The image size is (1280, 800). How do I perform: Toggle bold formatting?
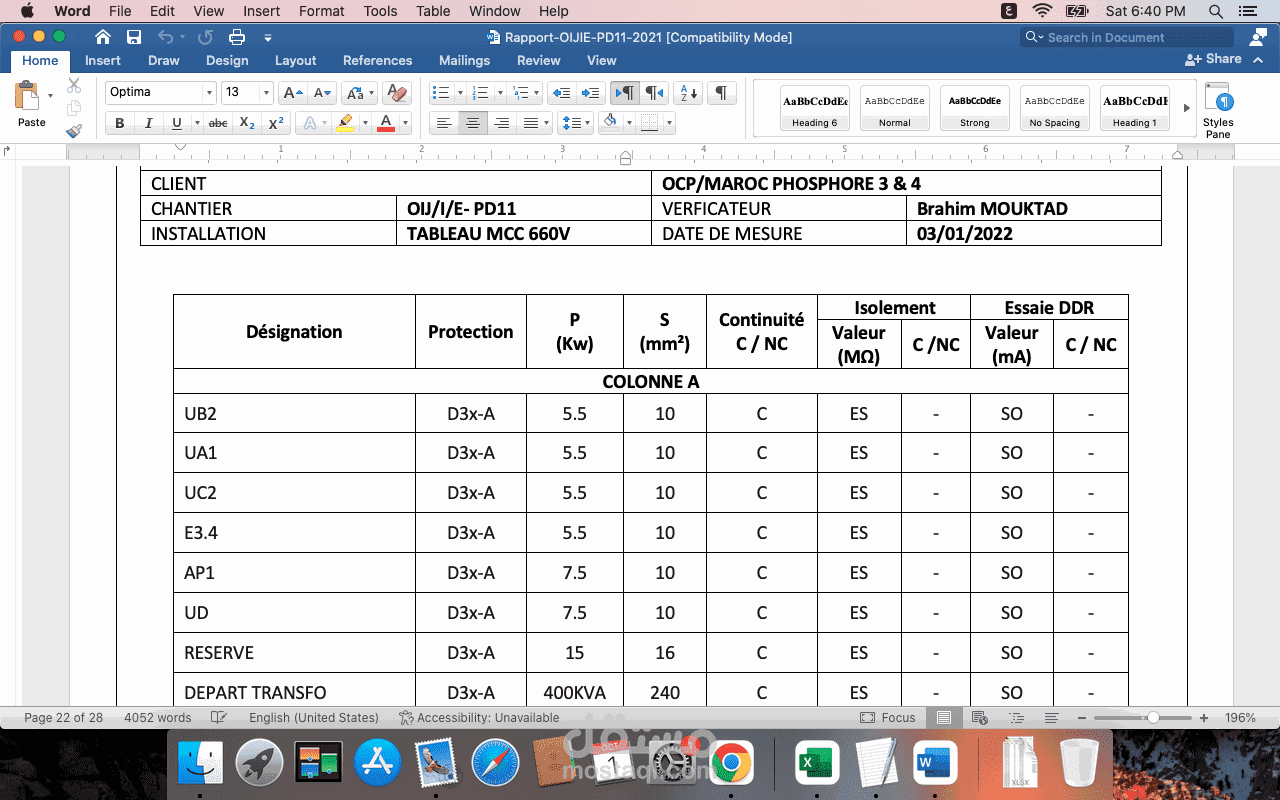[x=120, y=123]
